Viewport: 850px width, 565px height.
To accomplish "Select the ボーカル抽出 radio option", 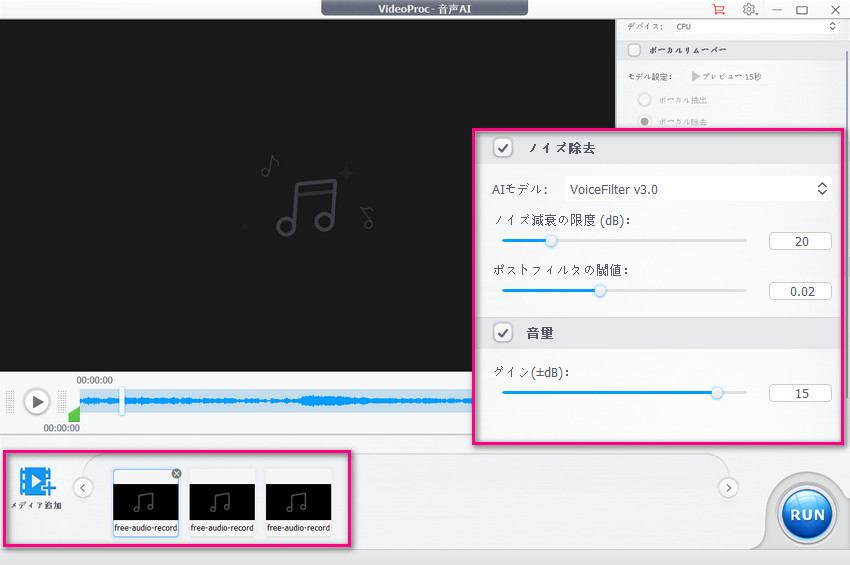I will click(x=644, y=100).
